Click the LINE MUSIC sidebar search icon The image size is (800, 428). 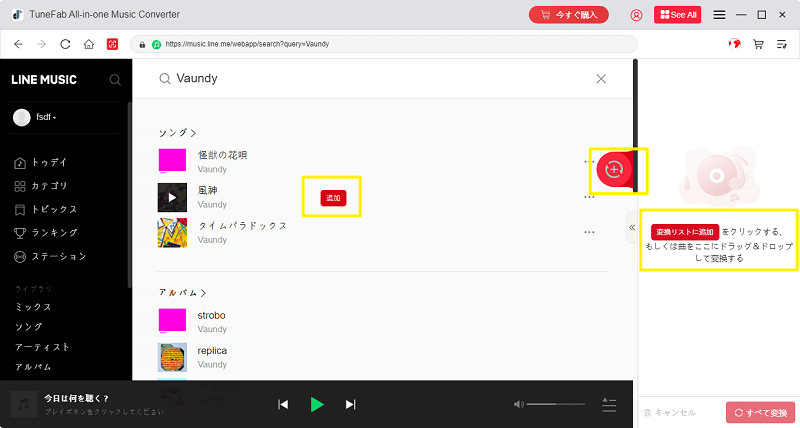point(115,80)
